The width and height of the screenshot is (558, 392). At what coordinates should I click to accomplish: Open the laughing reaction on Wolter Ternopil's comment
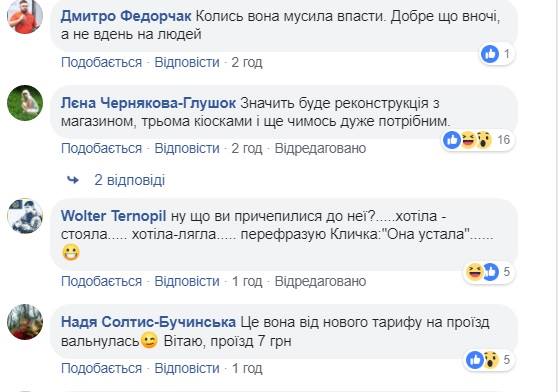474,272
